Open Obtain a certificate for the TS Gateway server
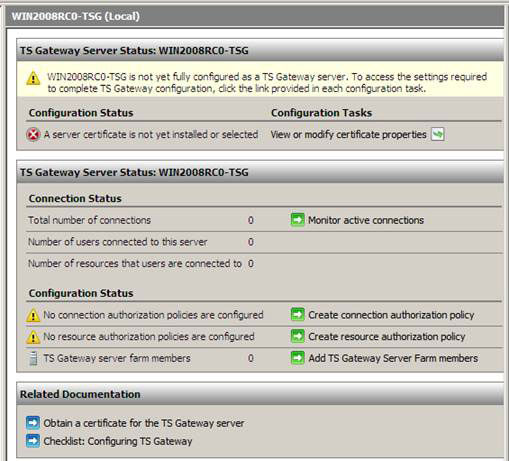Screen dimensions: 509x461 pos(144,423)
